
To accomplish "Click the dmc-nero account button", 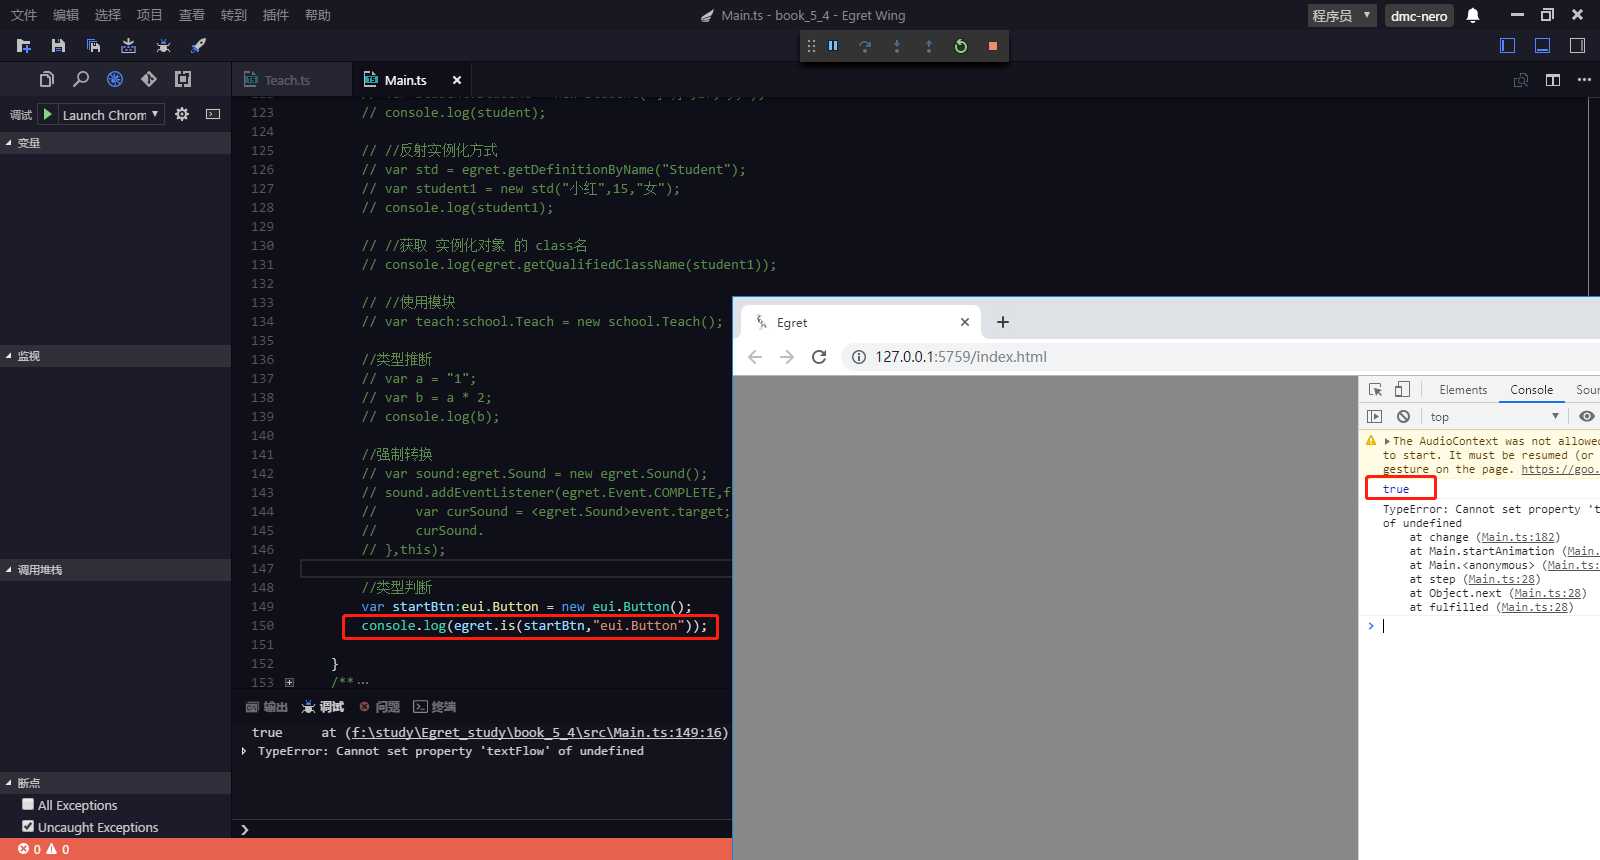I will point(1419,16).
